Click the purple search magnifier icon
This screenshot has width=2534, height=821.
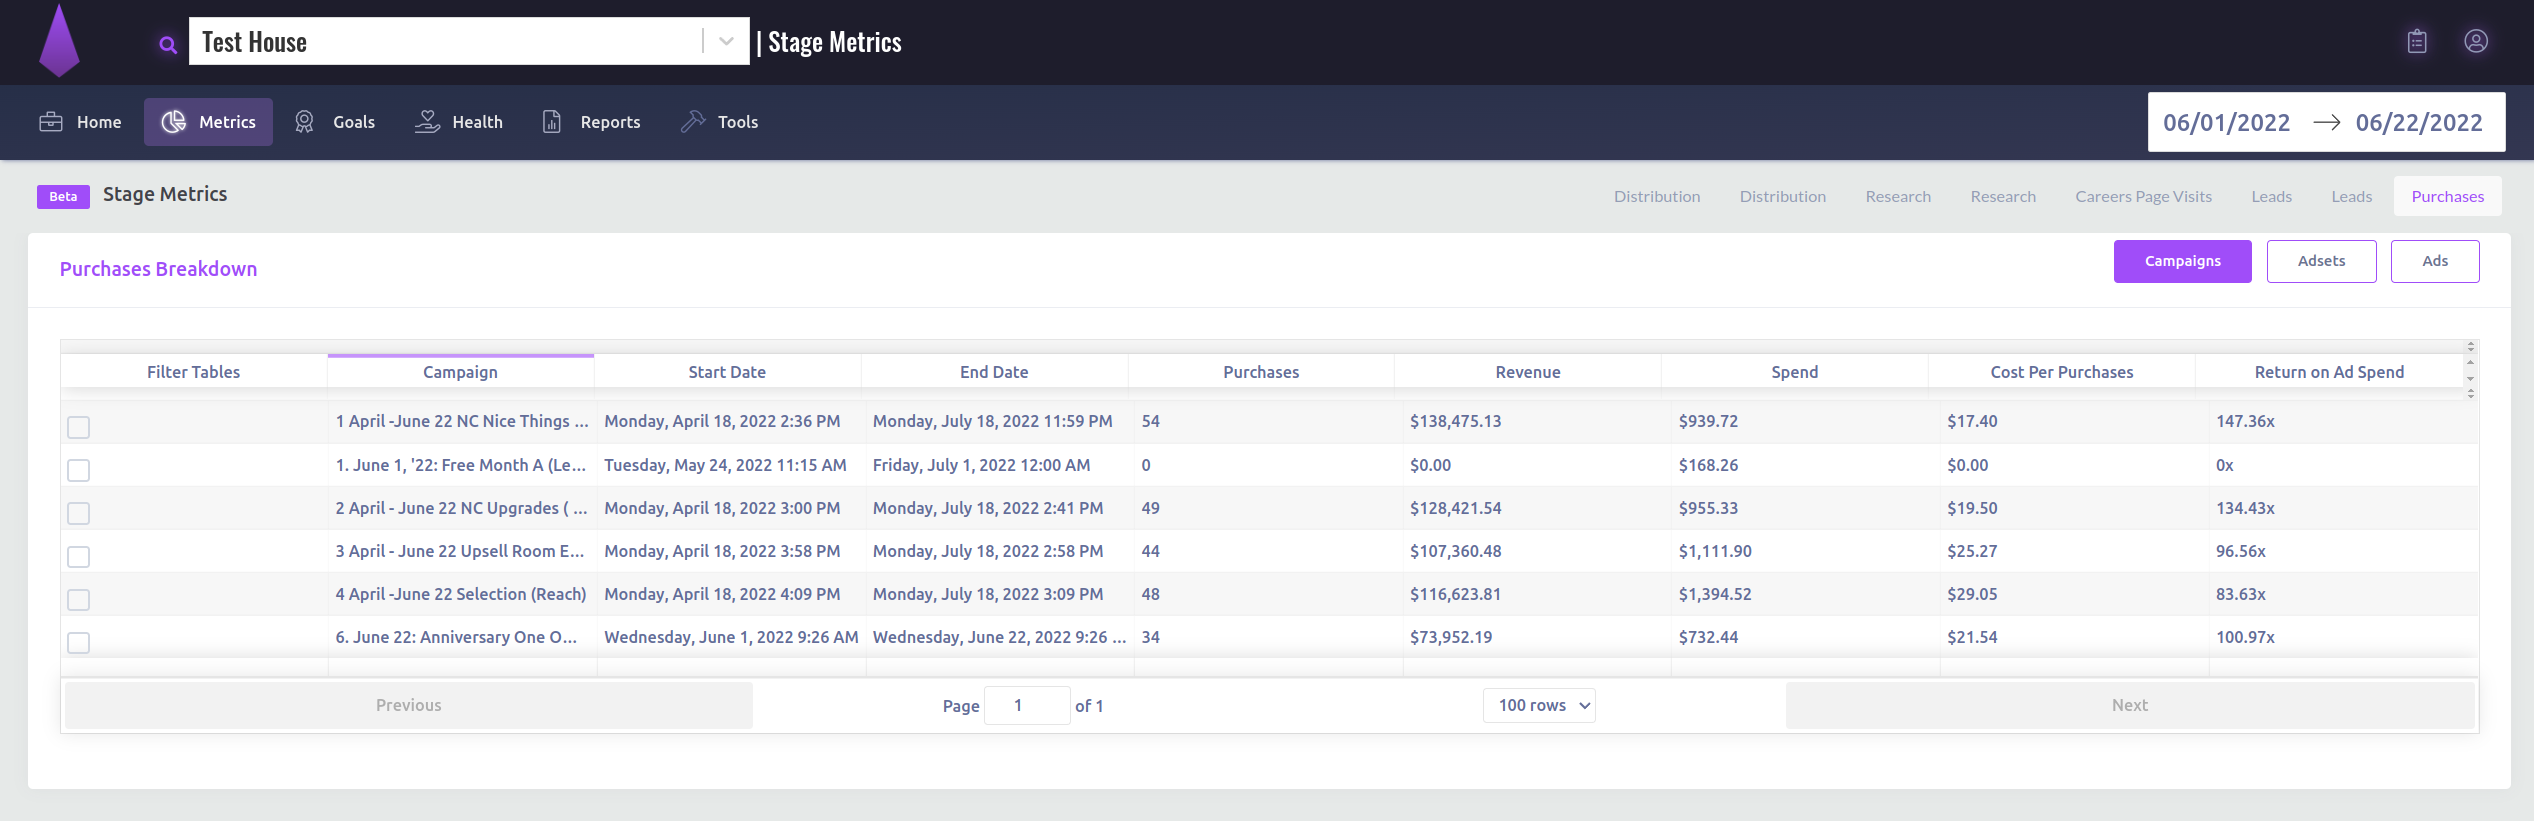(168, 44)
